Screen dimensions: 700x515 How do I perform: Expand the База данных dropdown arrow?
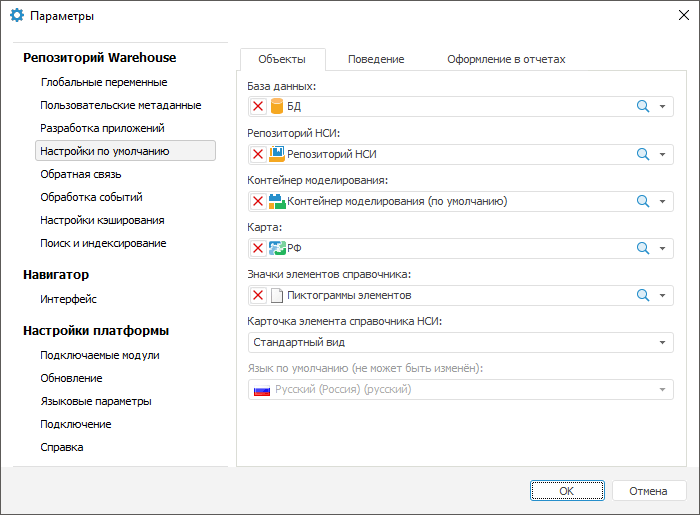(662, 107)
